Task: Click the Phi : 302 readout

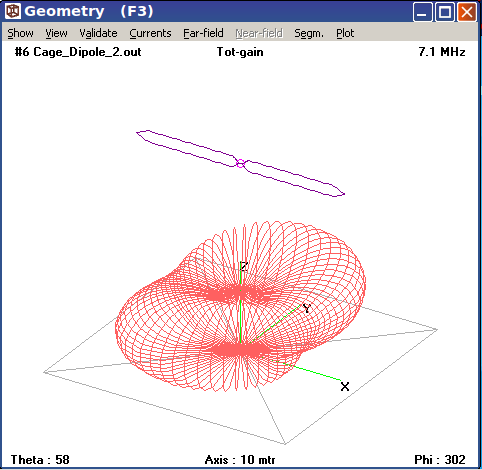Action: (440, 460)
